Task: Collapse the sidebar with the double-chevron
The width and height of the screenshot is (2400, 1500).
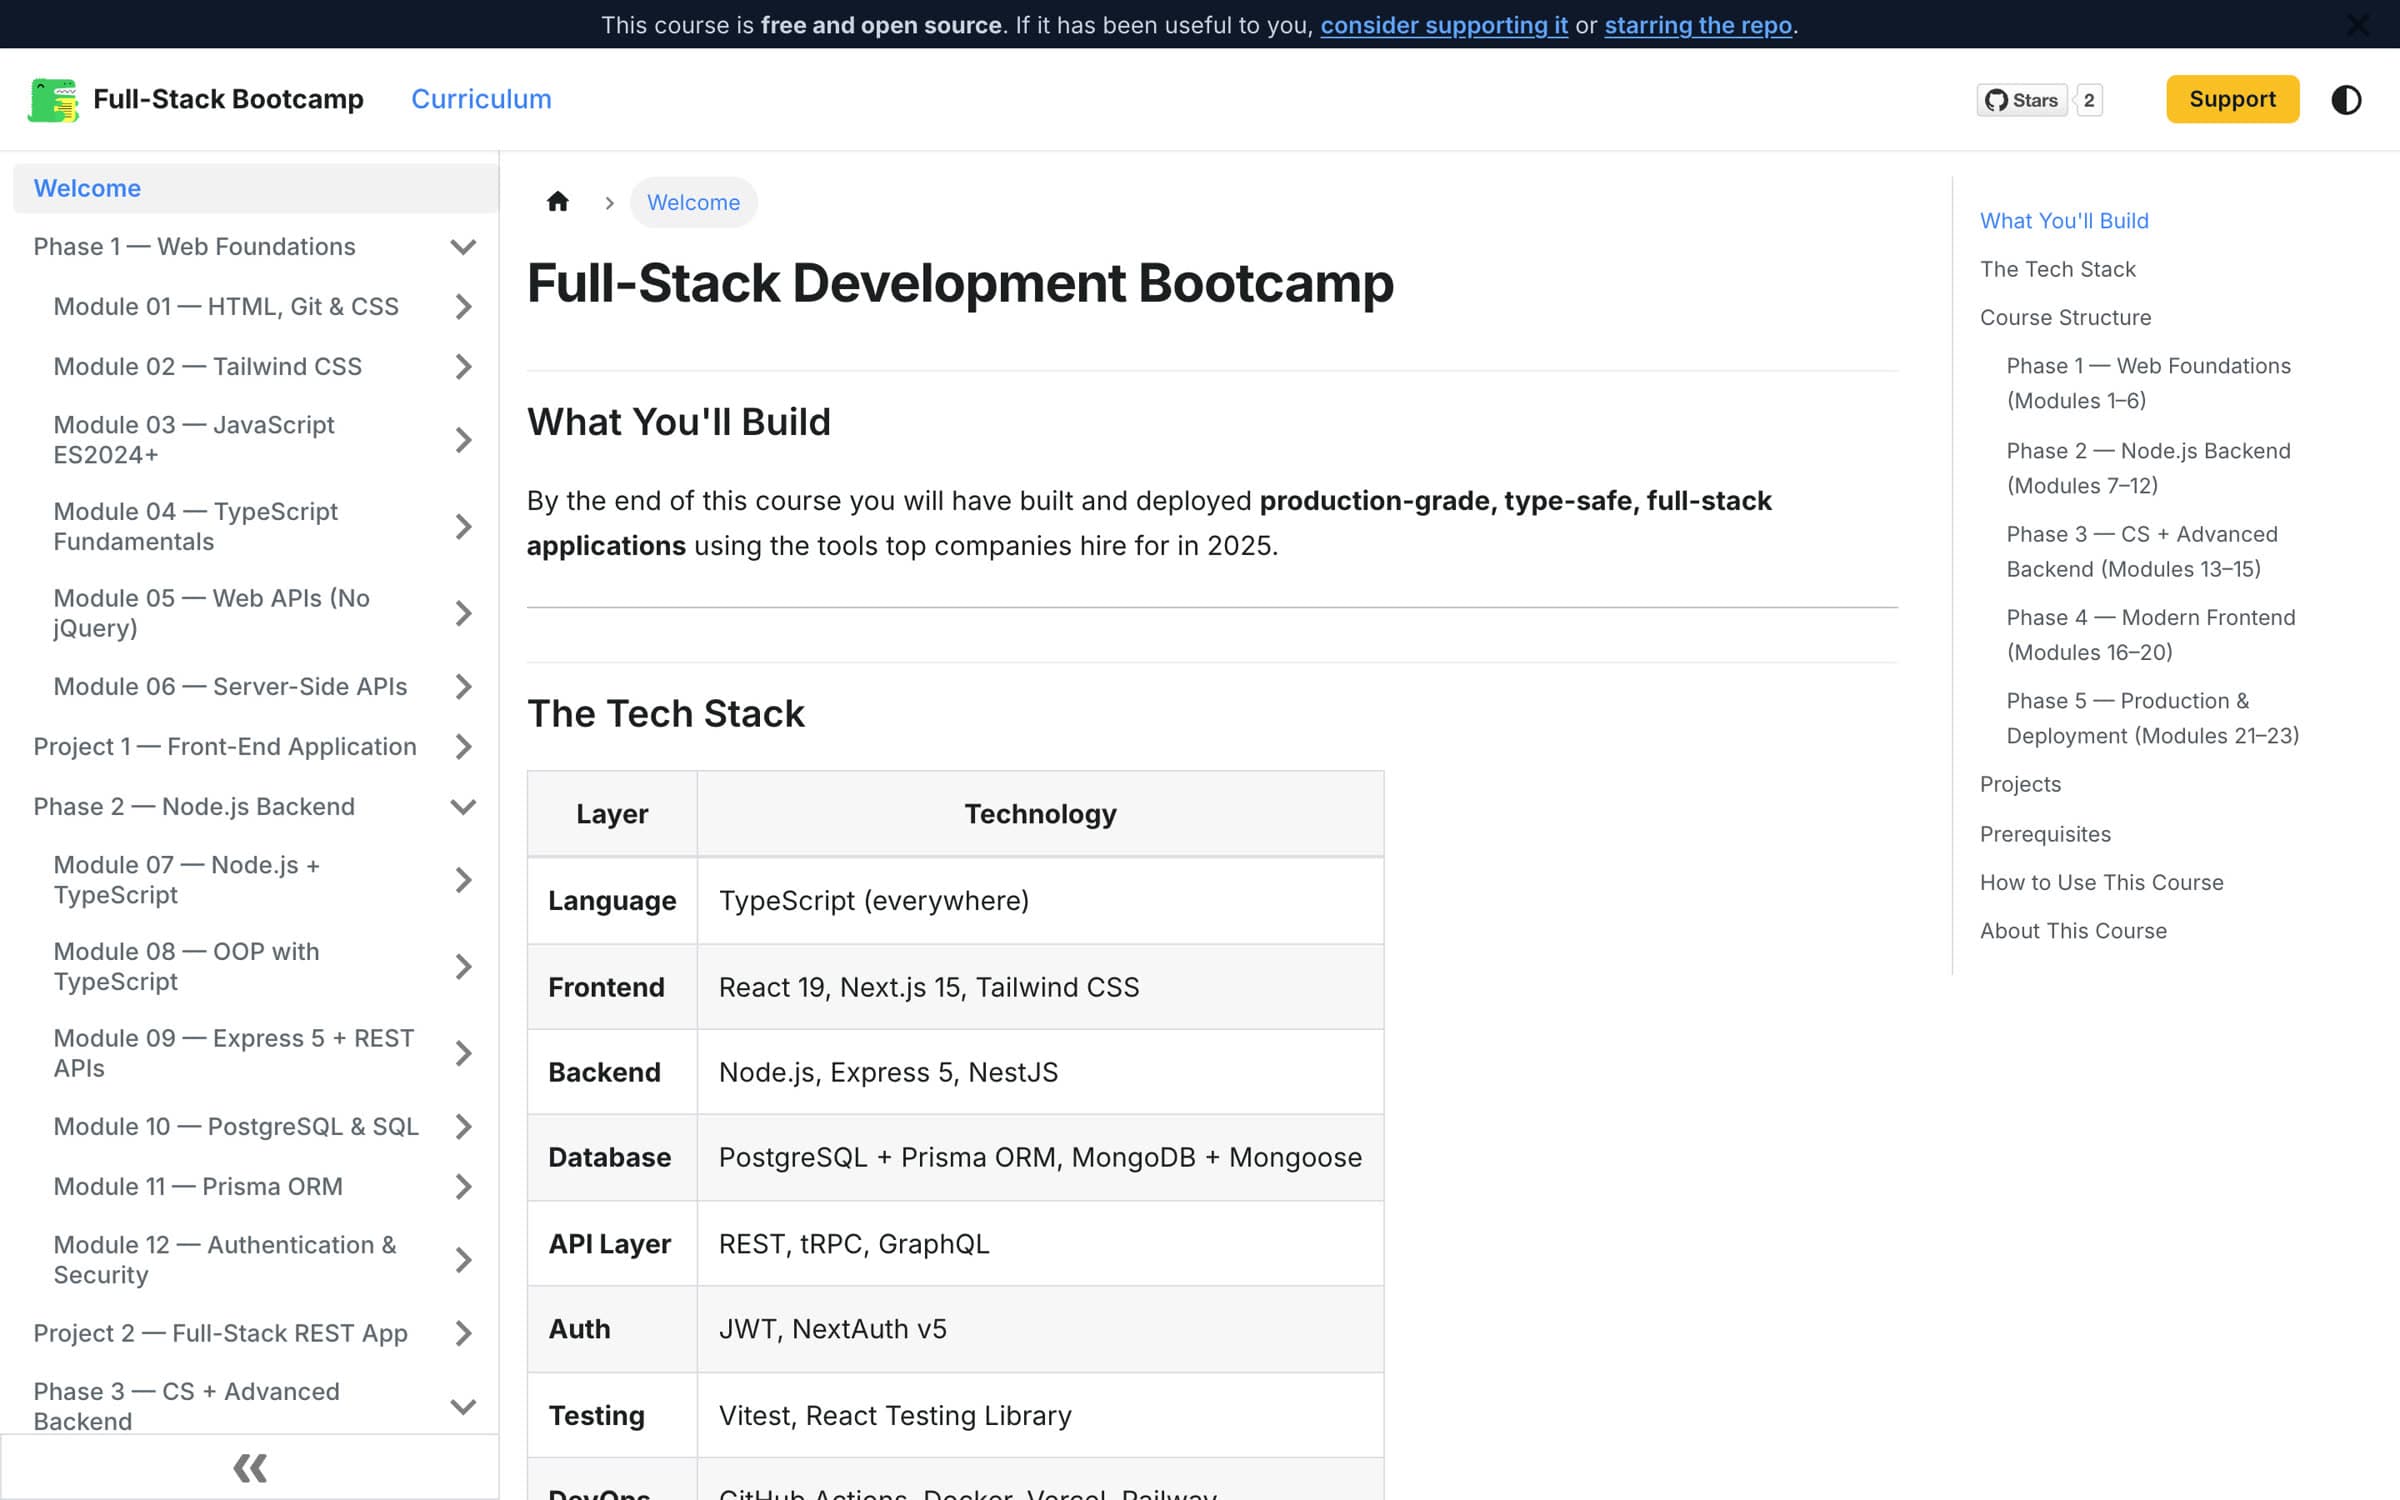Action: tap(250, 1467)
